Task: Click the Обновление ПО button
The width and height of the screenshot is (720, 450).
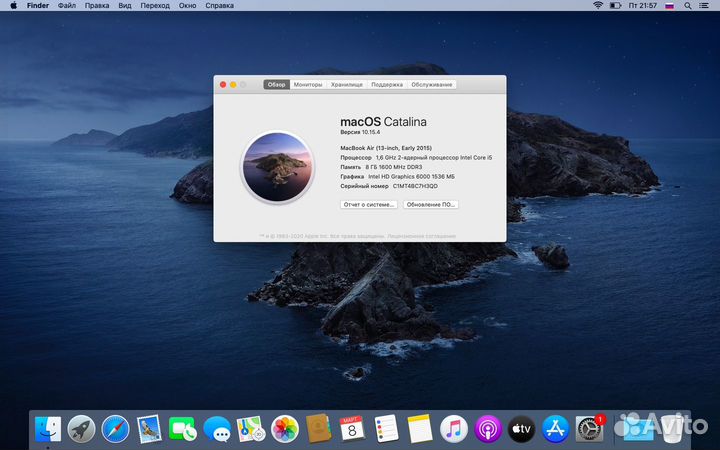Action: (431, 204)
